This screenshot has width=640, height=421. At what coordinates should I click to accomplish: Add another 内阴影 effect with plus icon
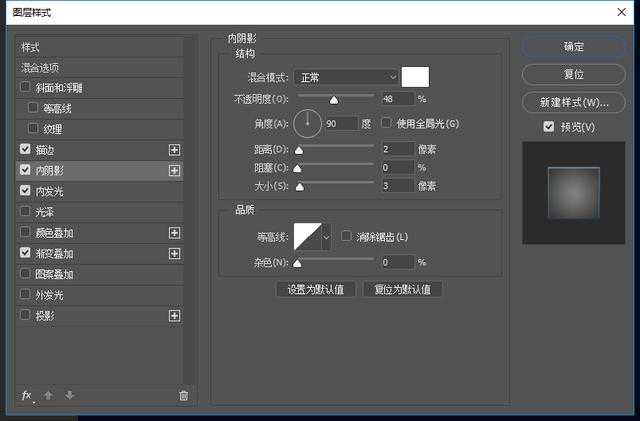coord(175,170)
